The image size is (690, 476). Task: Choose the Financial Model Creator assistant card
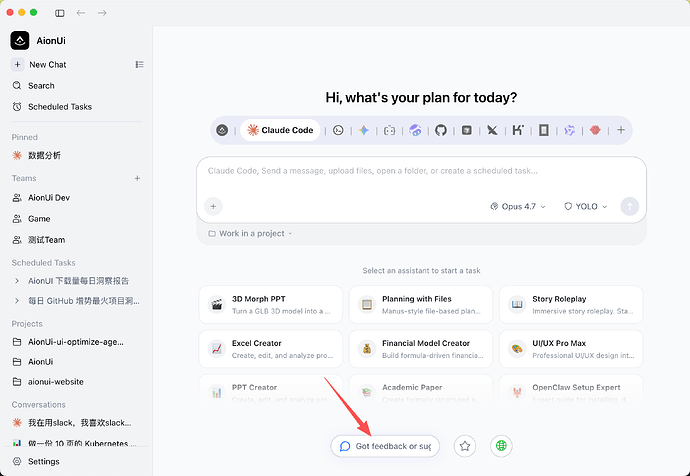pyautogui.click(x=421, y=349)
